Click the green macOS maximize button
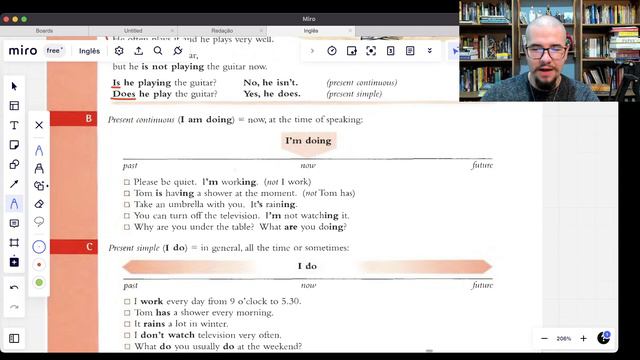This screenshot has height=360, width=640. pos(24,19)
